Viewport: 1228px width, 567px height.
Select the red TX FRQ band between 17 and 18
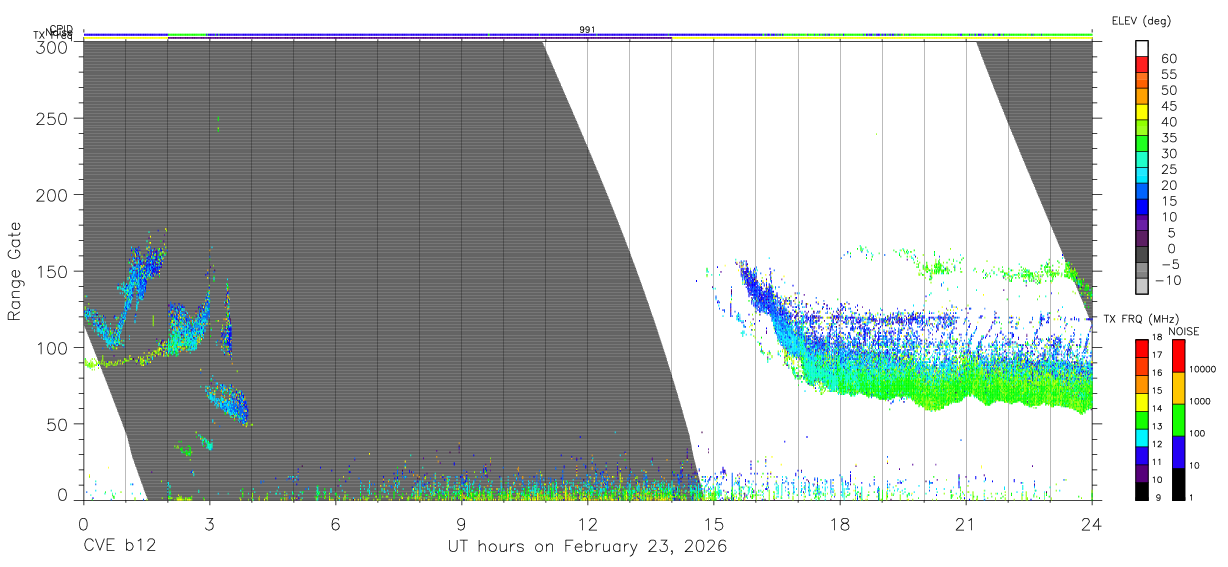coord(1143,347)
